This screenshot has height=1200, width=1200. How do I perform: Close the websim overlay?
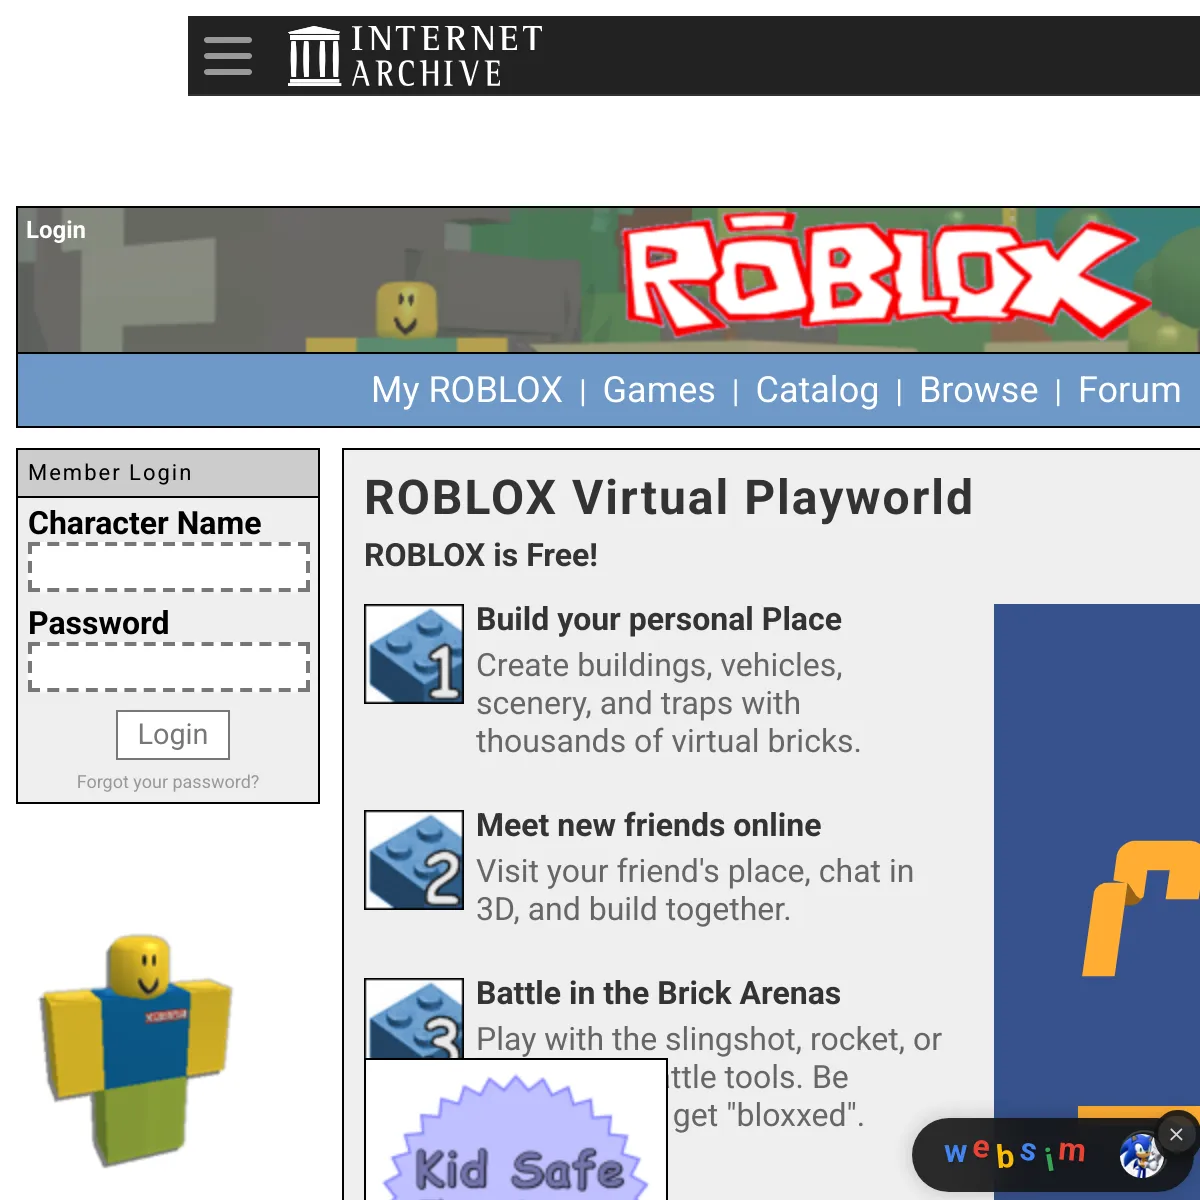(1176, 1134)
